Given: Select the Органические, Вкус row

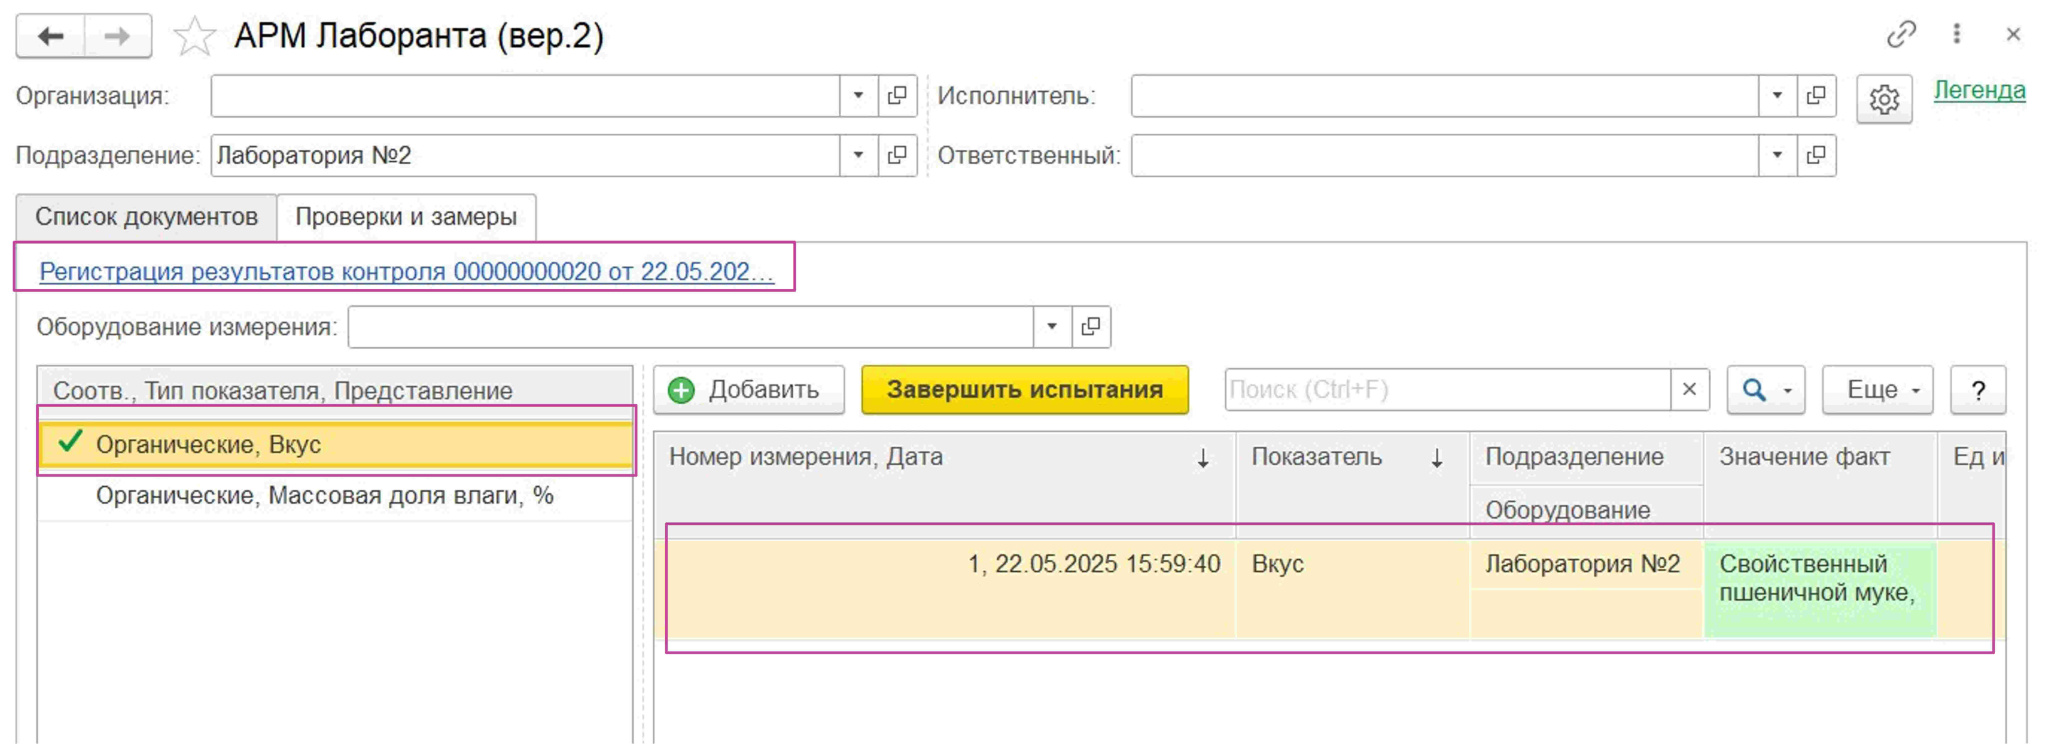Looking at the screenshot, I should click(x=336, y=445).
